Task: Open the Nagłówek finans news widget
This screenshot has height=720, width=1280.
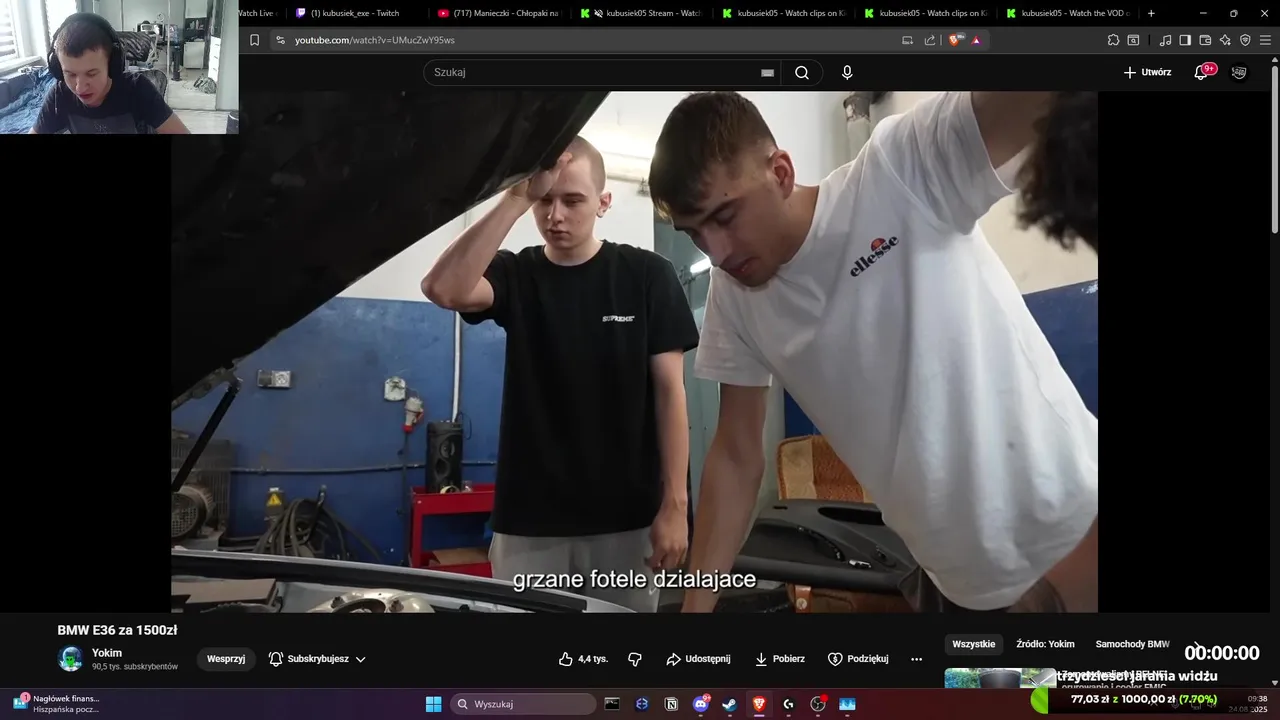Action: point(57,704)
